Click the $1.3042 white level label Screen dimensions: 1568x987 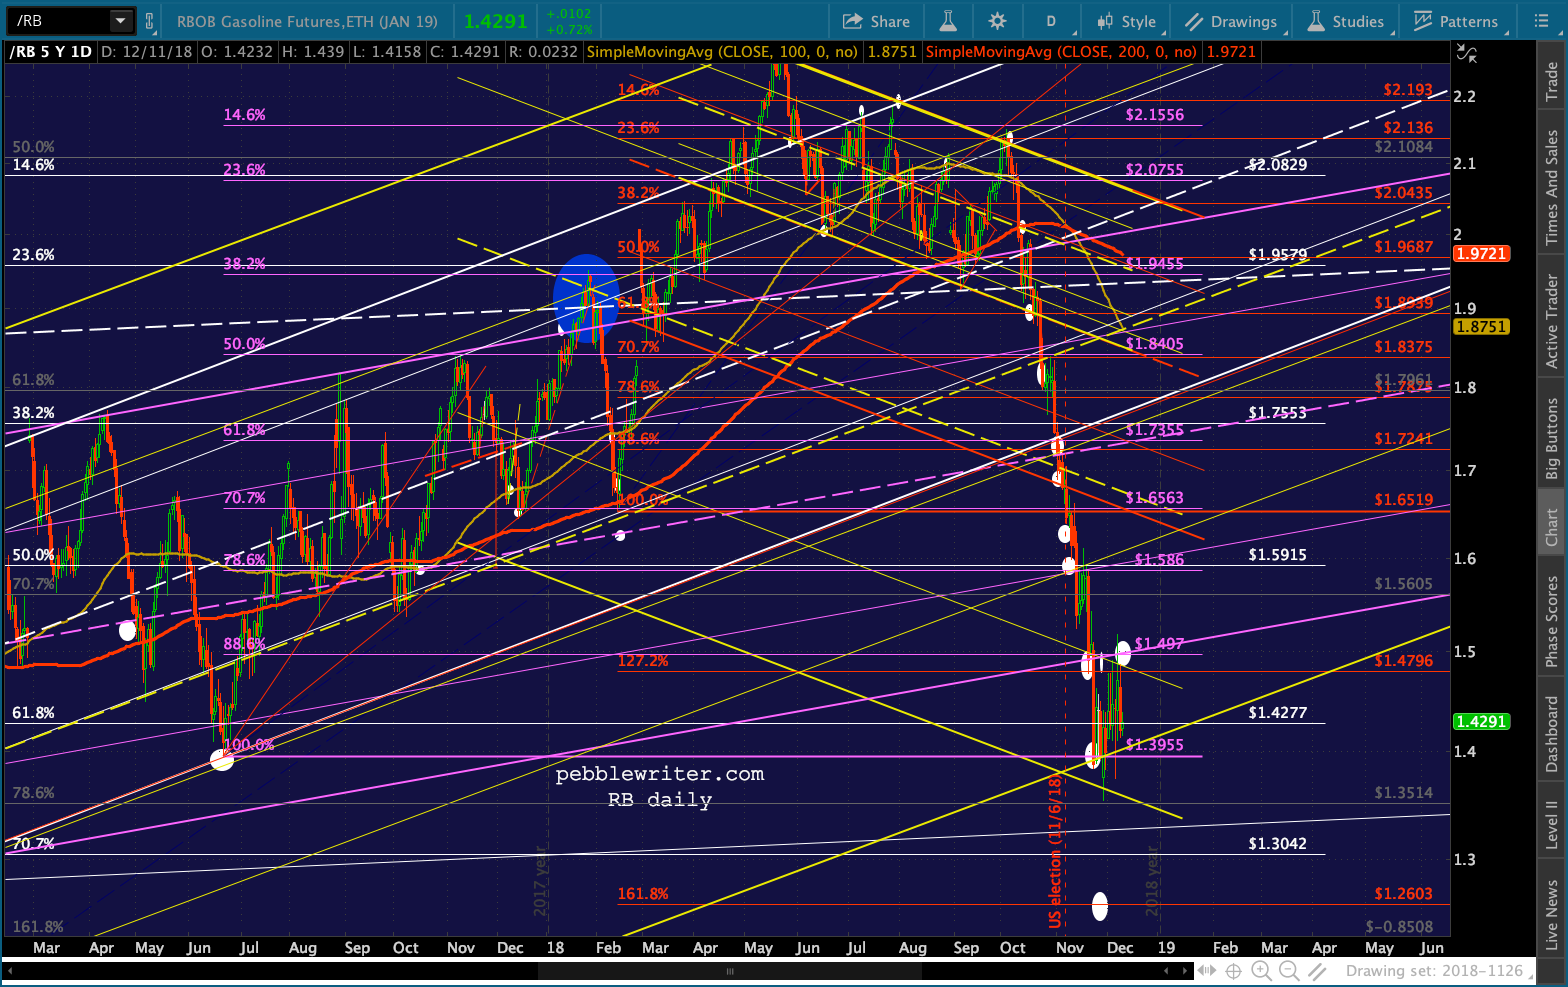(1277, 844)
